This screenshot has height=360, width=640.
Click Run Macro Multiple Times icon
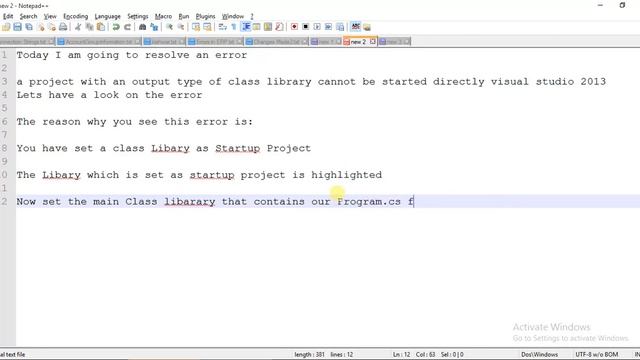pyautogui.click(x=329, y=27)
